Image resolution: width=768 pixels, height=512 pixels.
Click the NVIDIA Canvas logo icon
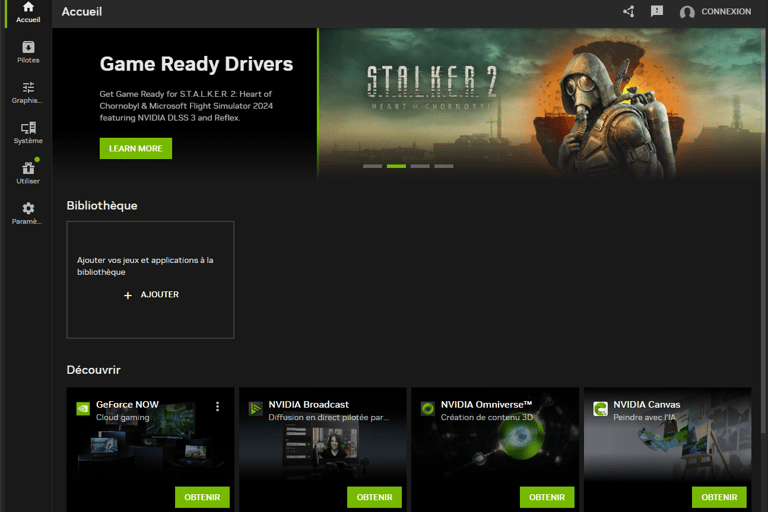coord(600,408)
